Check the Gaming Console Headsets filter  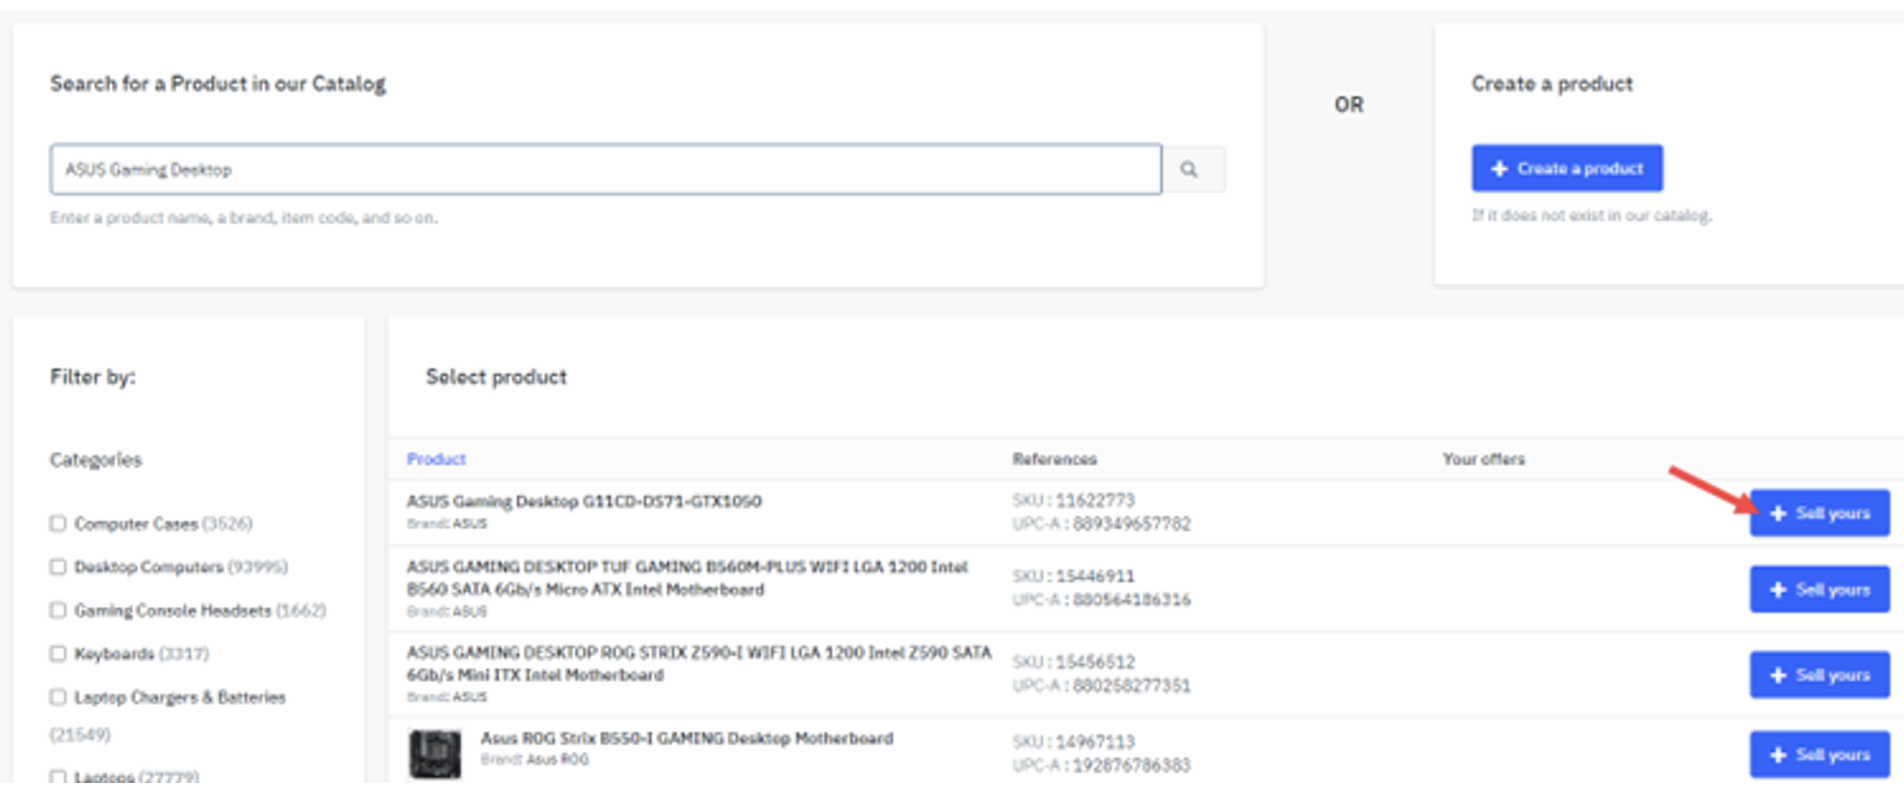pos(58,610)
